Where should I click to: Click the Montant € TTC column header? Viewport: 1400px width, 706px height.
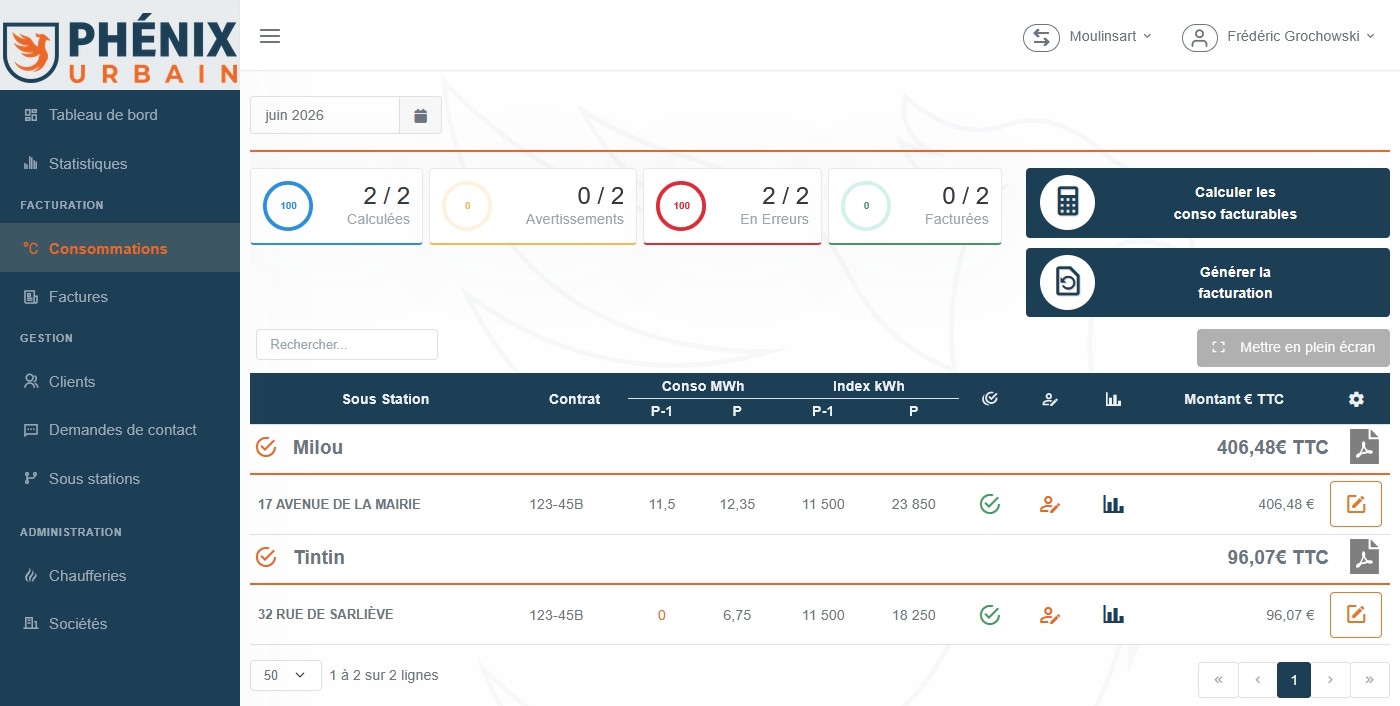tap(1234, 399)
